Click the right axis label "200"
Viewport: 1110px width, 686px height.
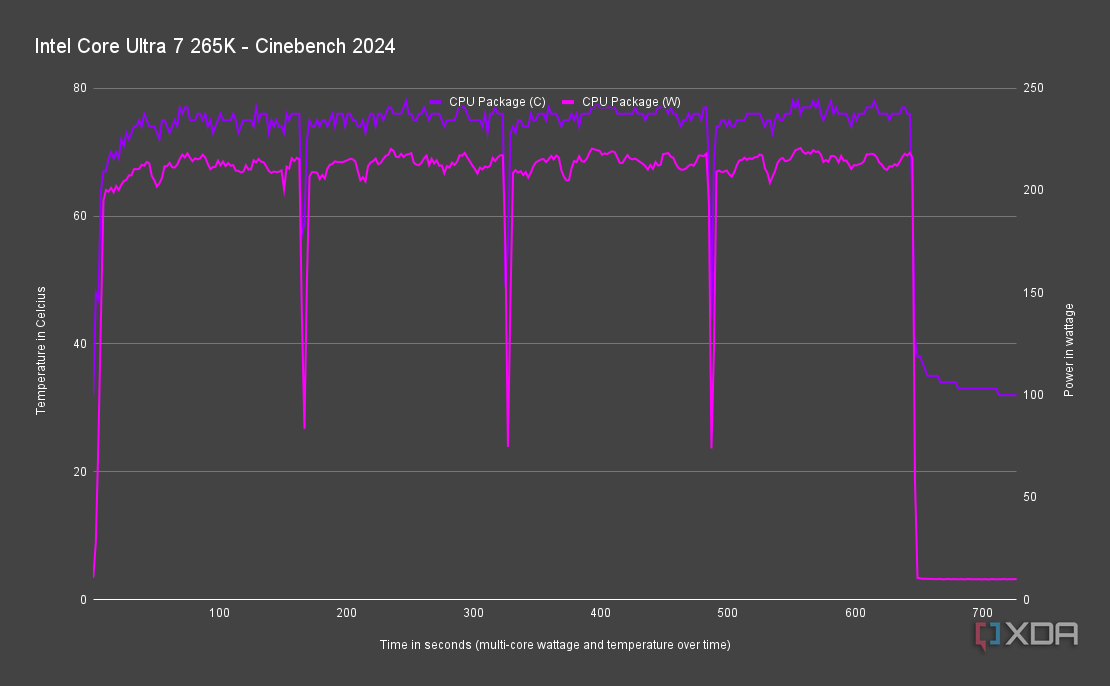(x=1033, y=190)
